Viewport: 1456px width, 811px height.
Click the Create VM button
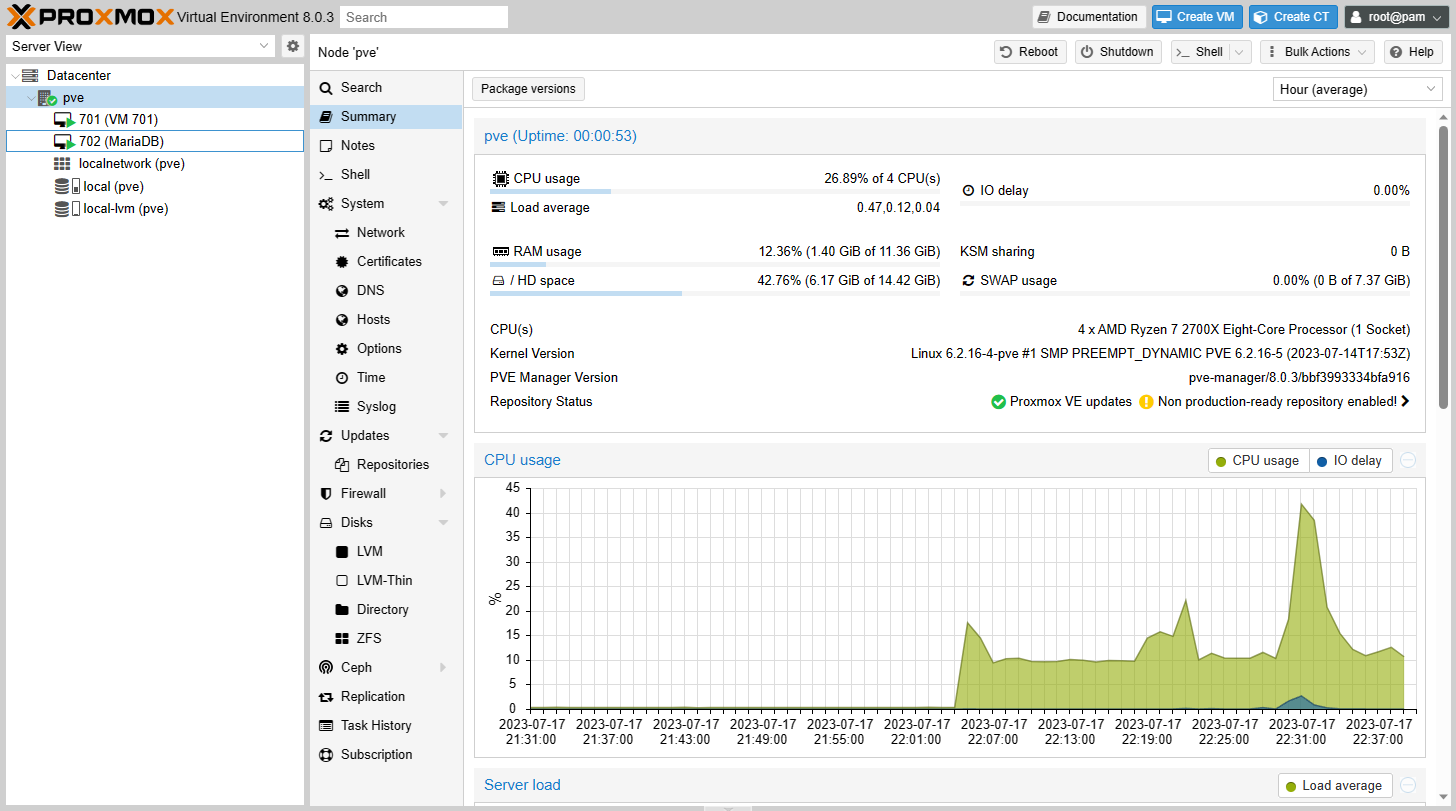click(1196, 17)
